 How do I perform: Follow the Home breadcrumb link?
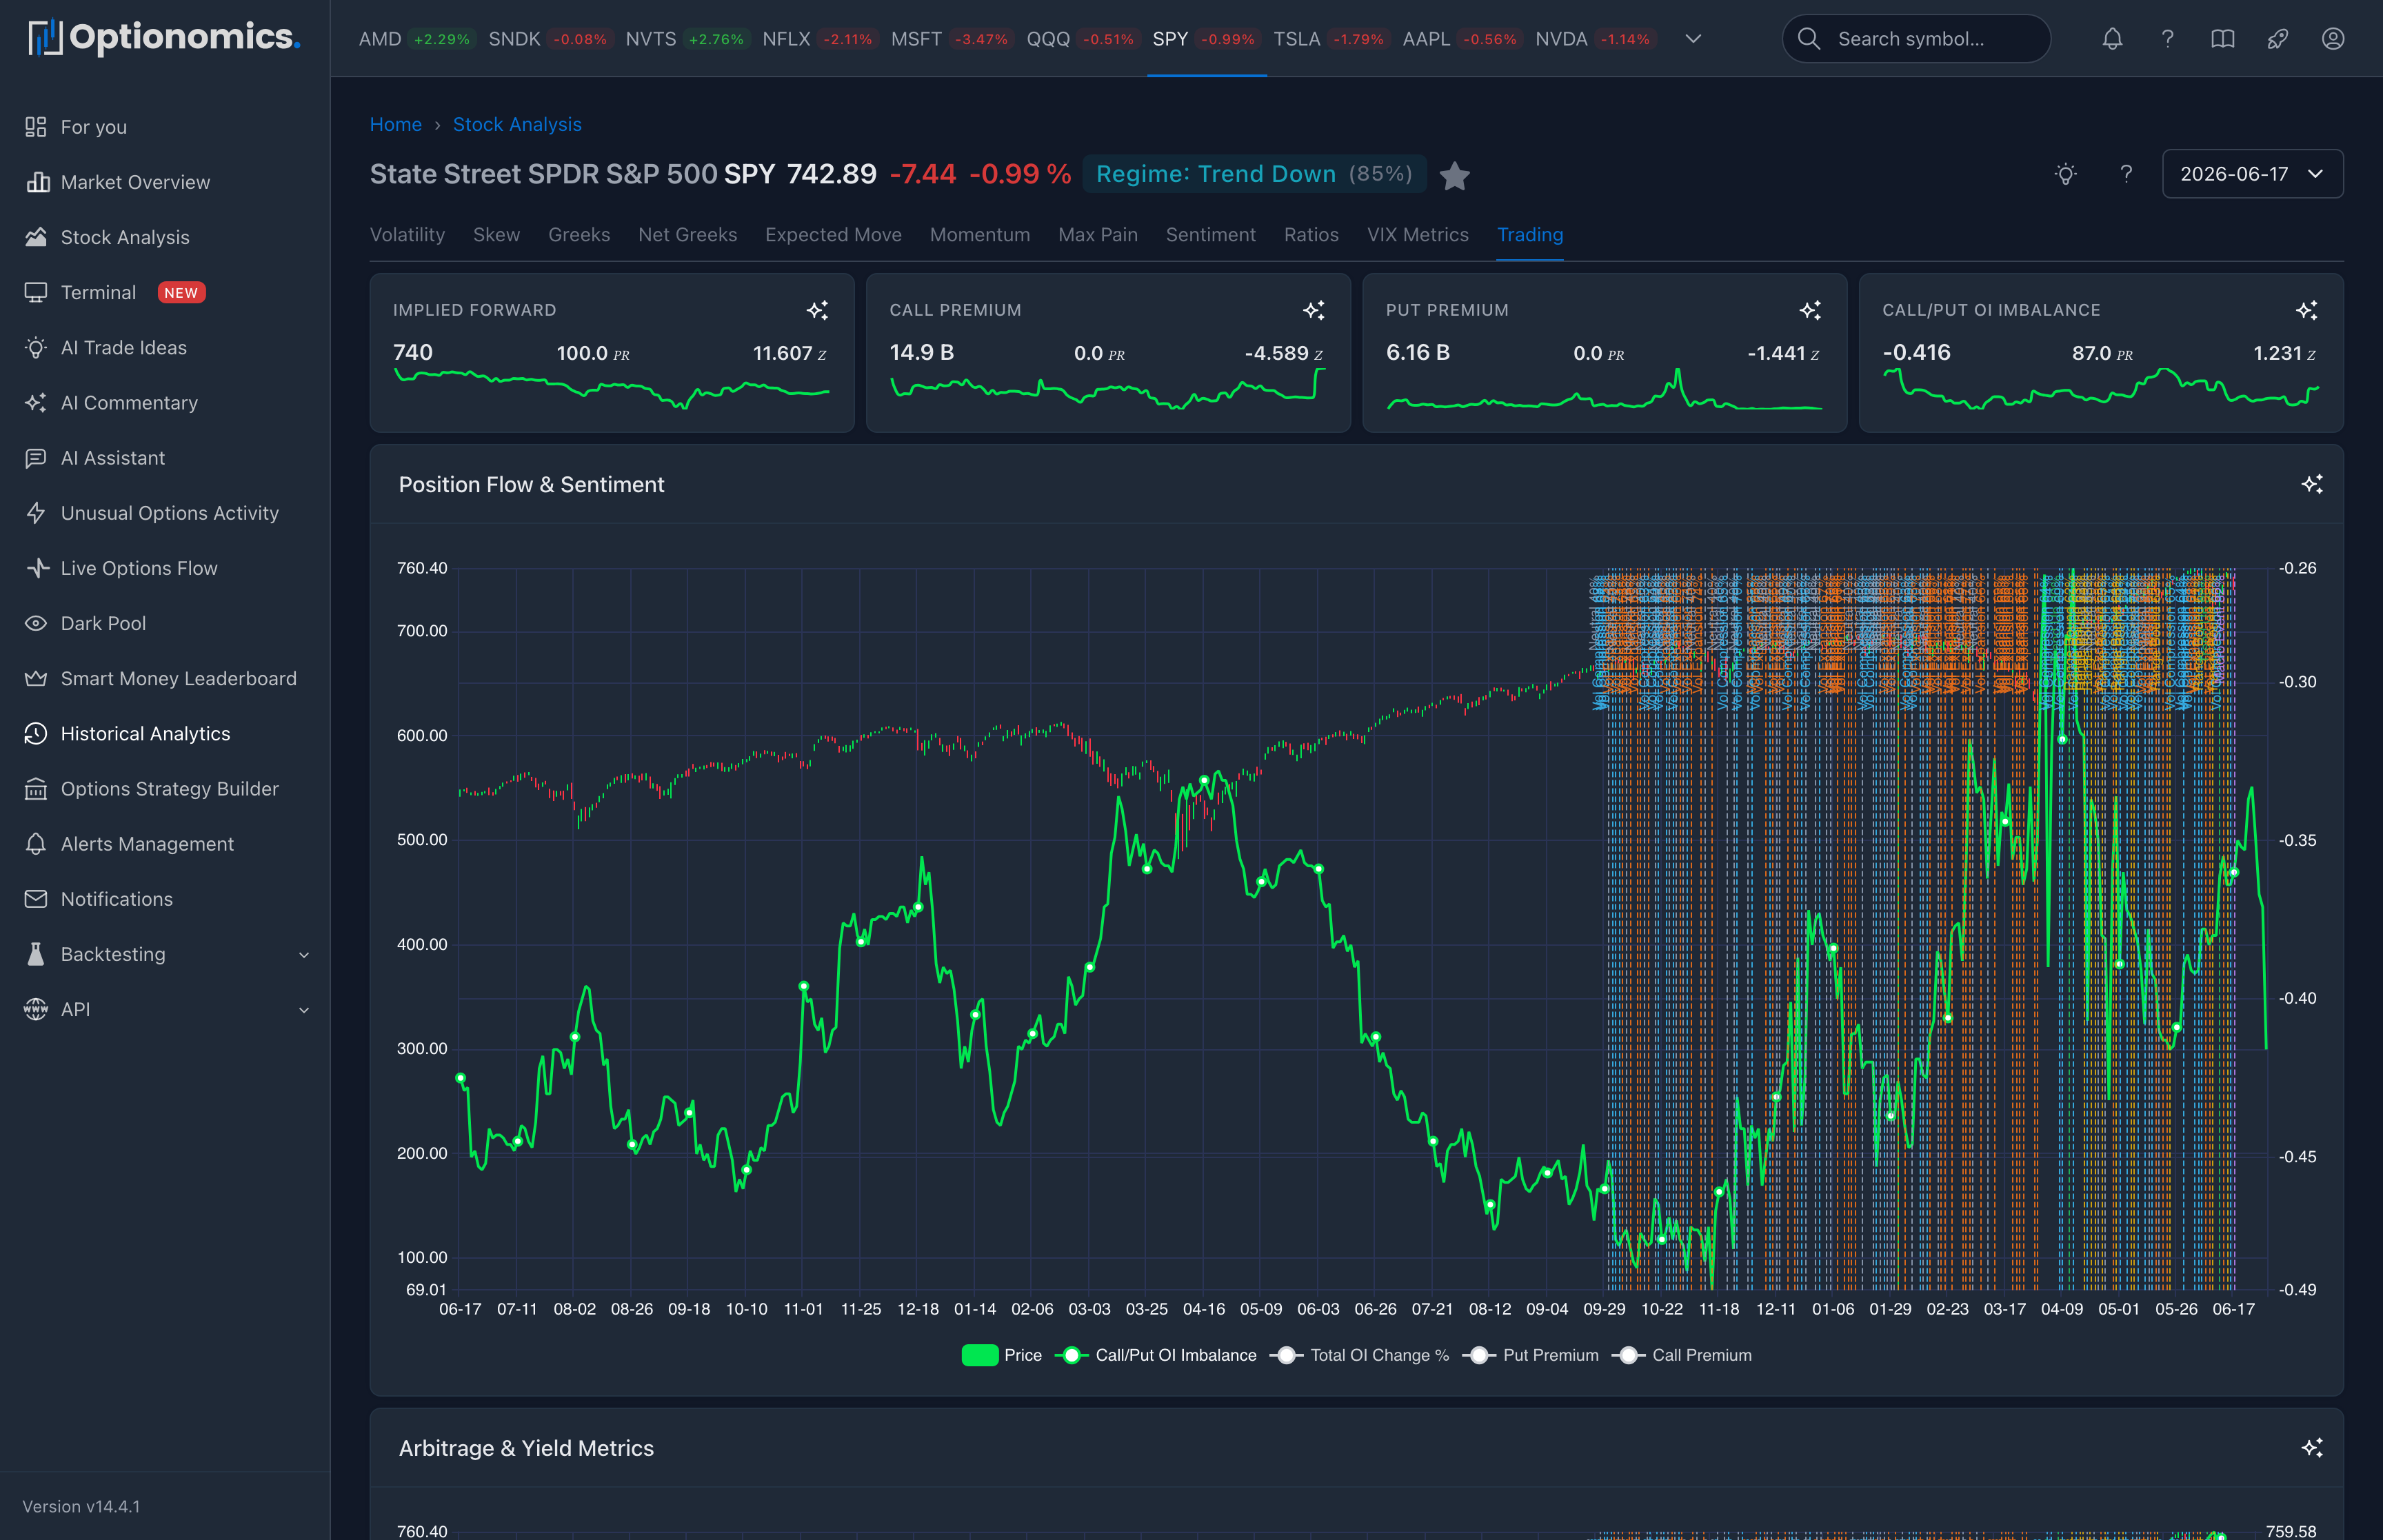396,125
